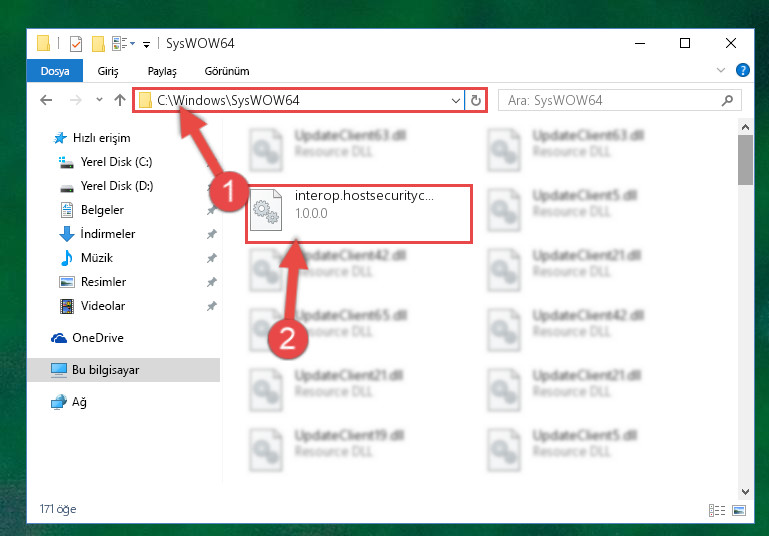
Task: Select the interop.hostsecurityc... file
Action: [x=359, y=214]
